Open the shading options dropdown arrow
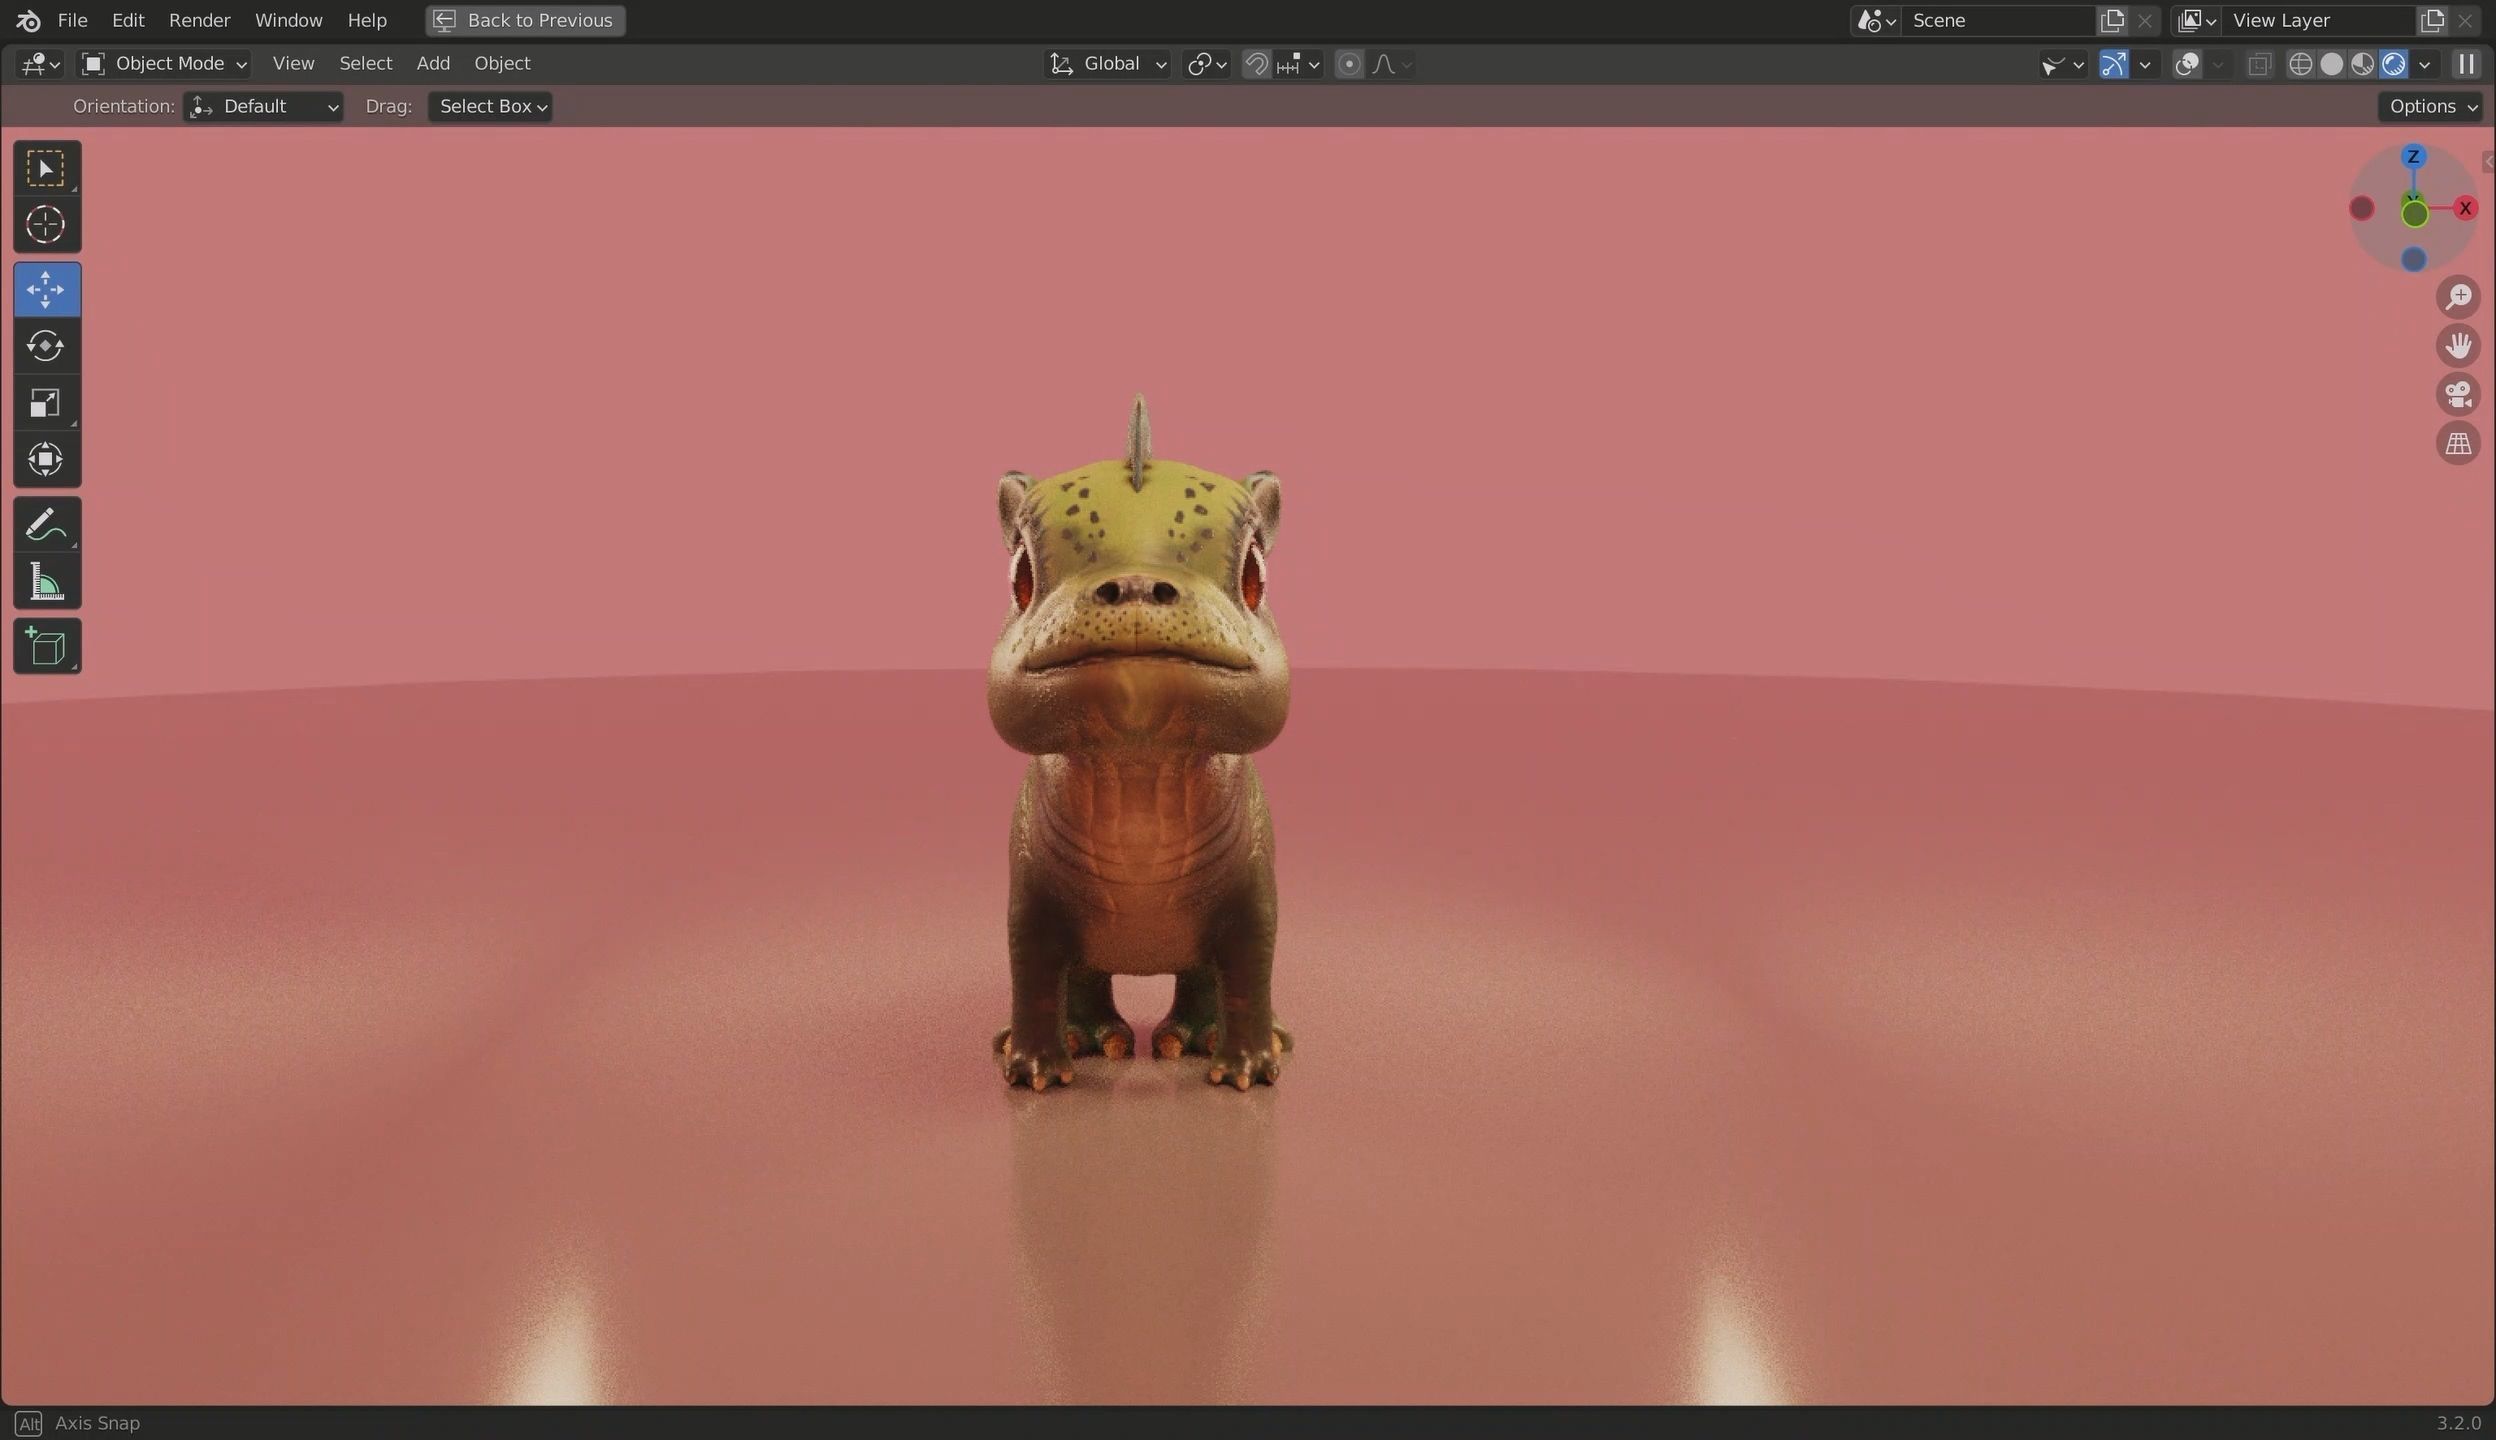The image size is (2496, 1440). pos(2424,64)
